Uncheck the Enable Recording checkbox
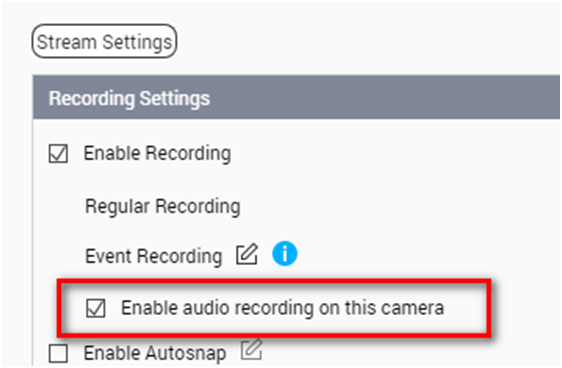 tap(58, 154)
